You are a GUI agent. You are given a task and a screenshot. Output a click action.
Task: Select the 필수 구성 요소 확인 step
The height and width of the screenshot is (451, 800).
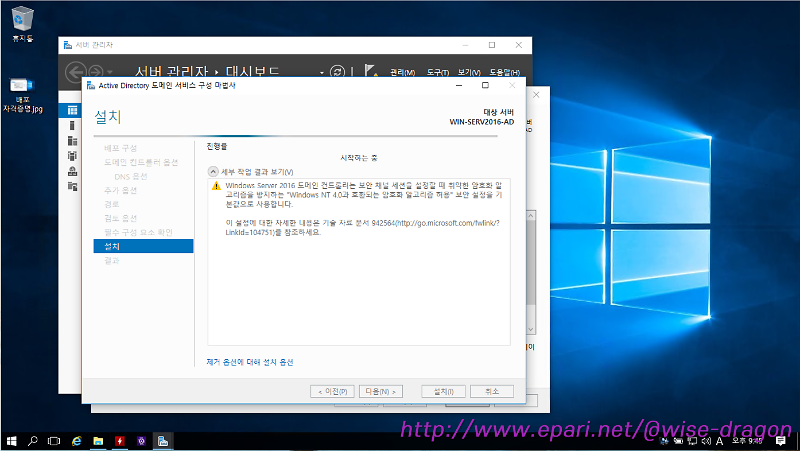(138, 233)
